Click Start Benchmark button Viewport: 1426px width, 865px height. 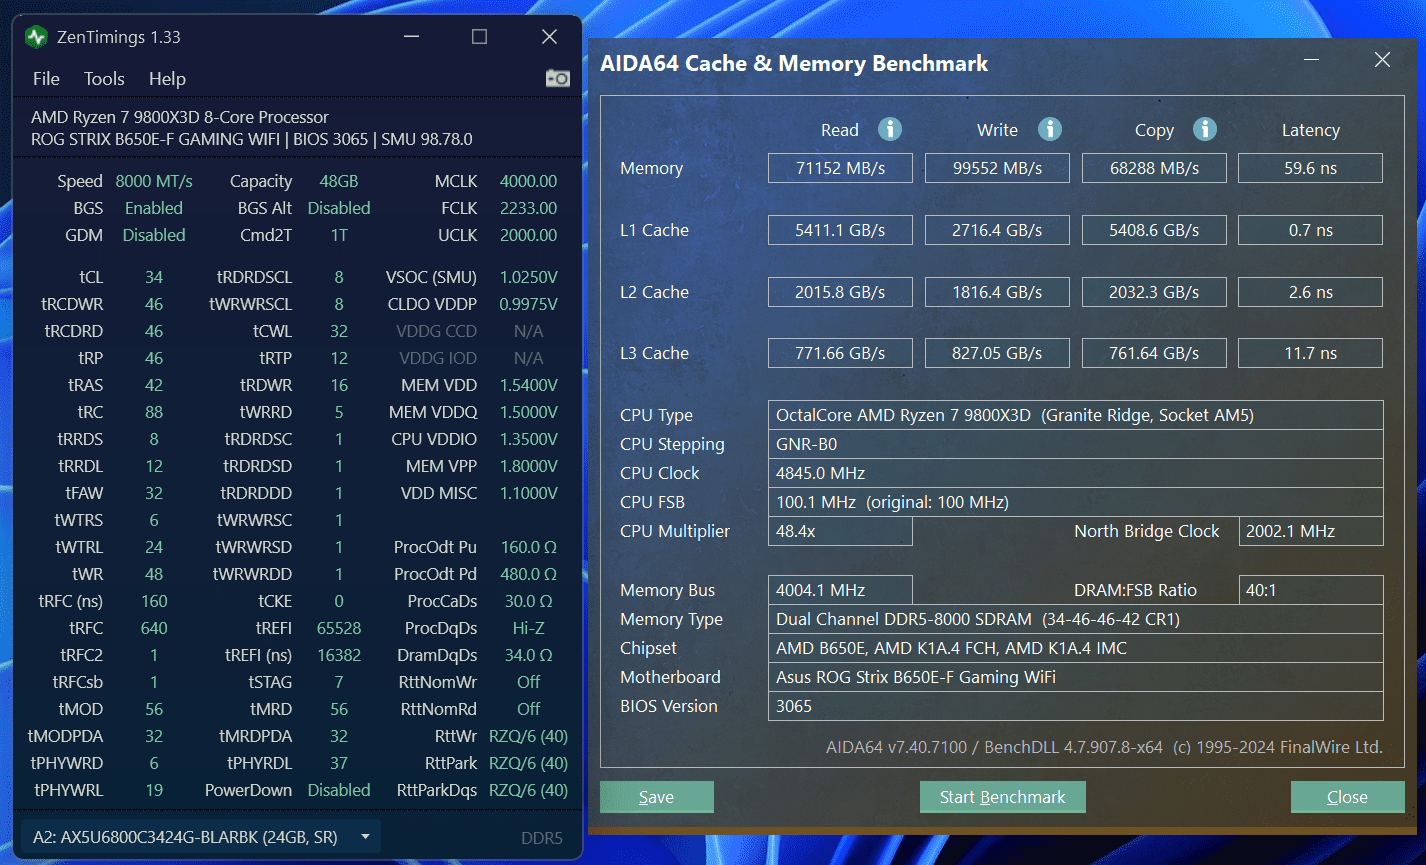tap(1002, 797)
